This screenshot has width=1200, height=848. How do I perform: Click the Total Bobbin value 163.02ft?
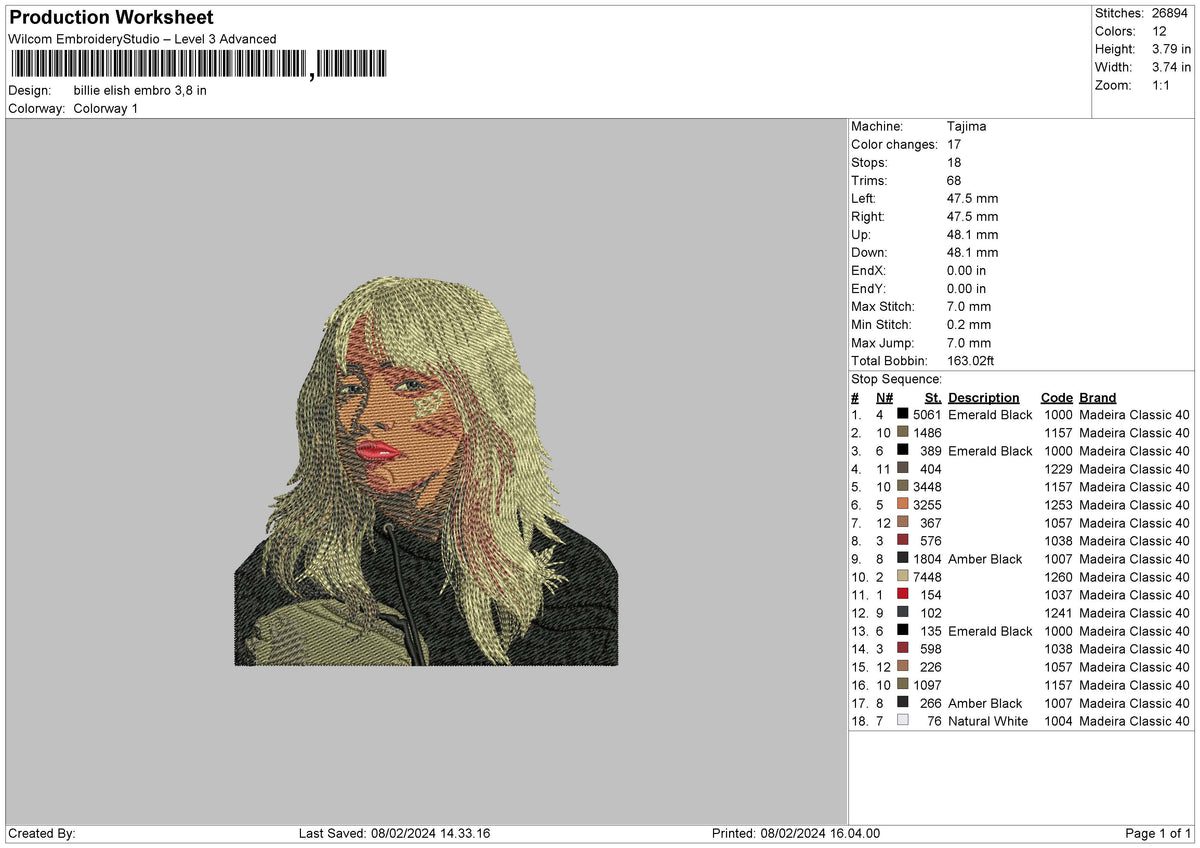[971, 360]
